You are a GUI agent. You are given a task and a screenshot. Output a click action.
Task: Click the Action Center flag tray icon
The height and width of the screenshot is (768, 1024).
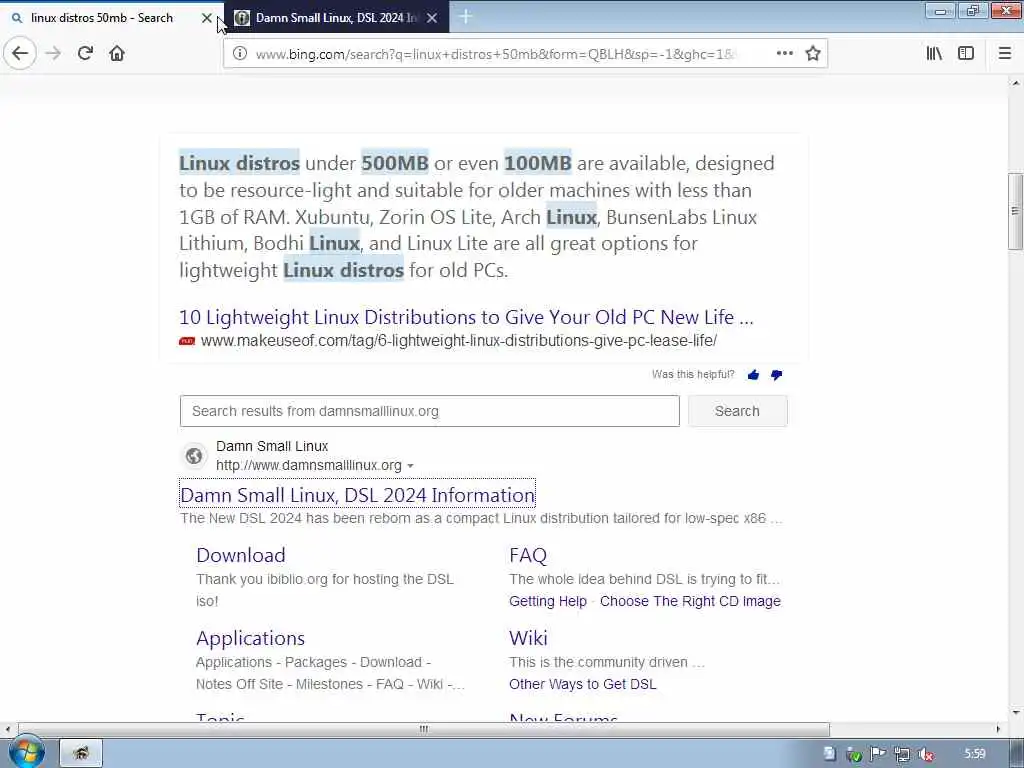click(x=878, y=754)
